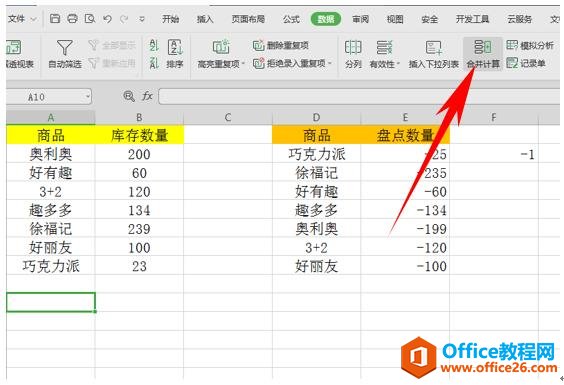Click the 有效性 data validation icon
The height and width of the screenshot is (385, 564).
(x=384, y=47)
